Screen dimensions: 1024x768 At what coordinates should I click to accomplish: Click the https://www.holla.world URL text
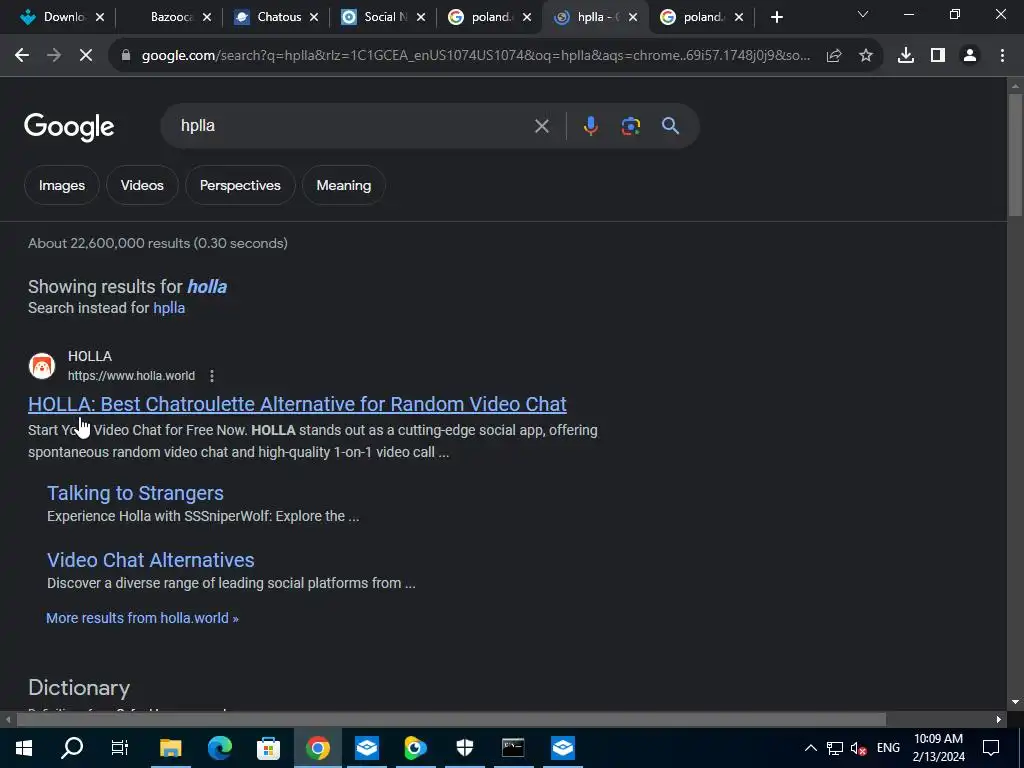pos(131,376)
